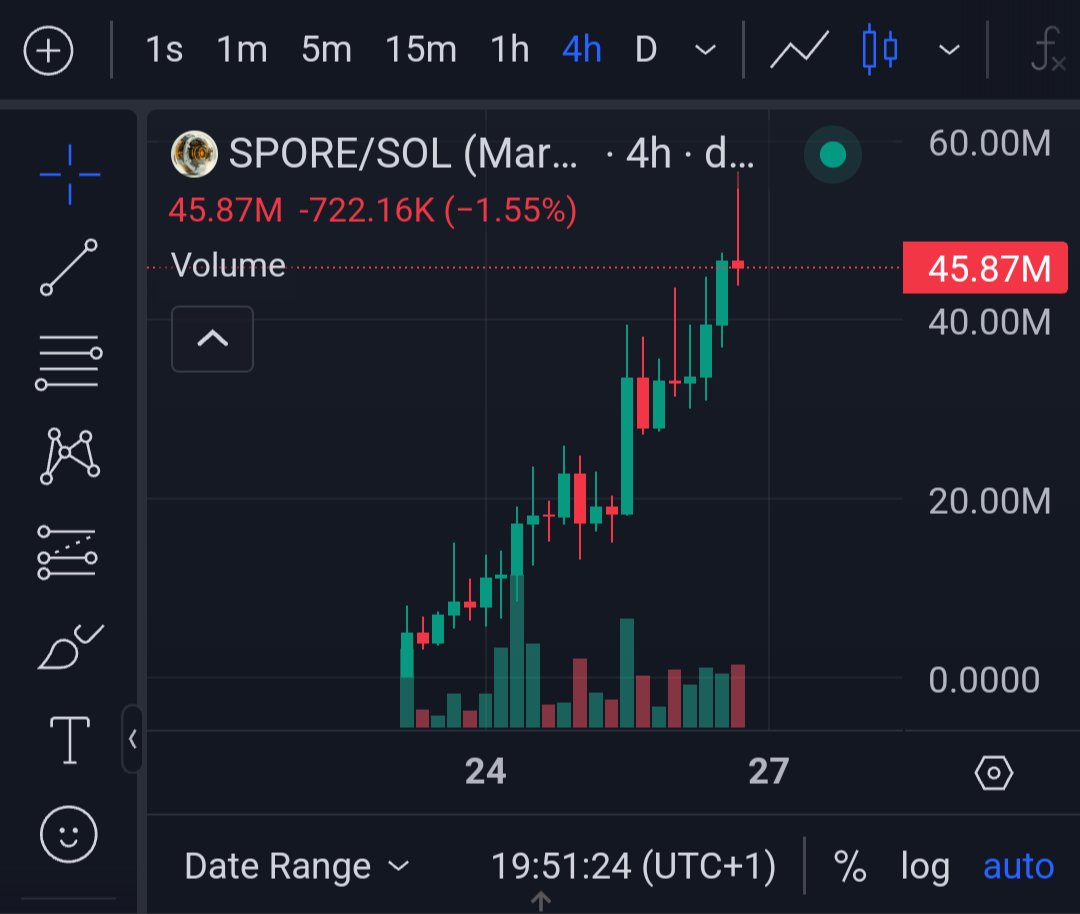Screen dimensions: 1080x914
Task: Select the candlestick chart style icon
Action: pos(880,49)
